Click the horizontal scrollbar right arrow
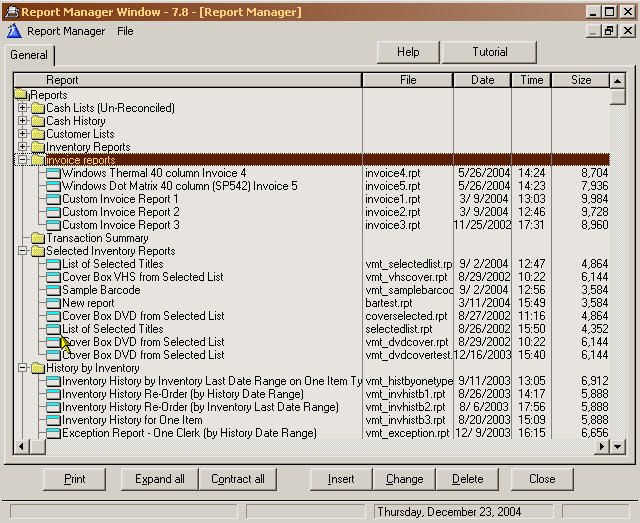Viewport: 640px width, 523px height. tap(602, 447)
